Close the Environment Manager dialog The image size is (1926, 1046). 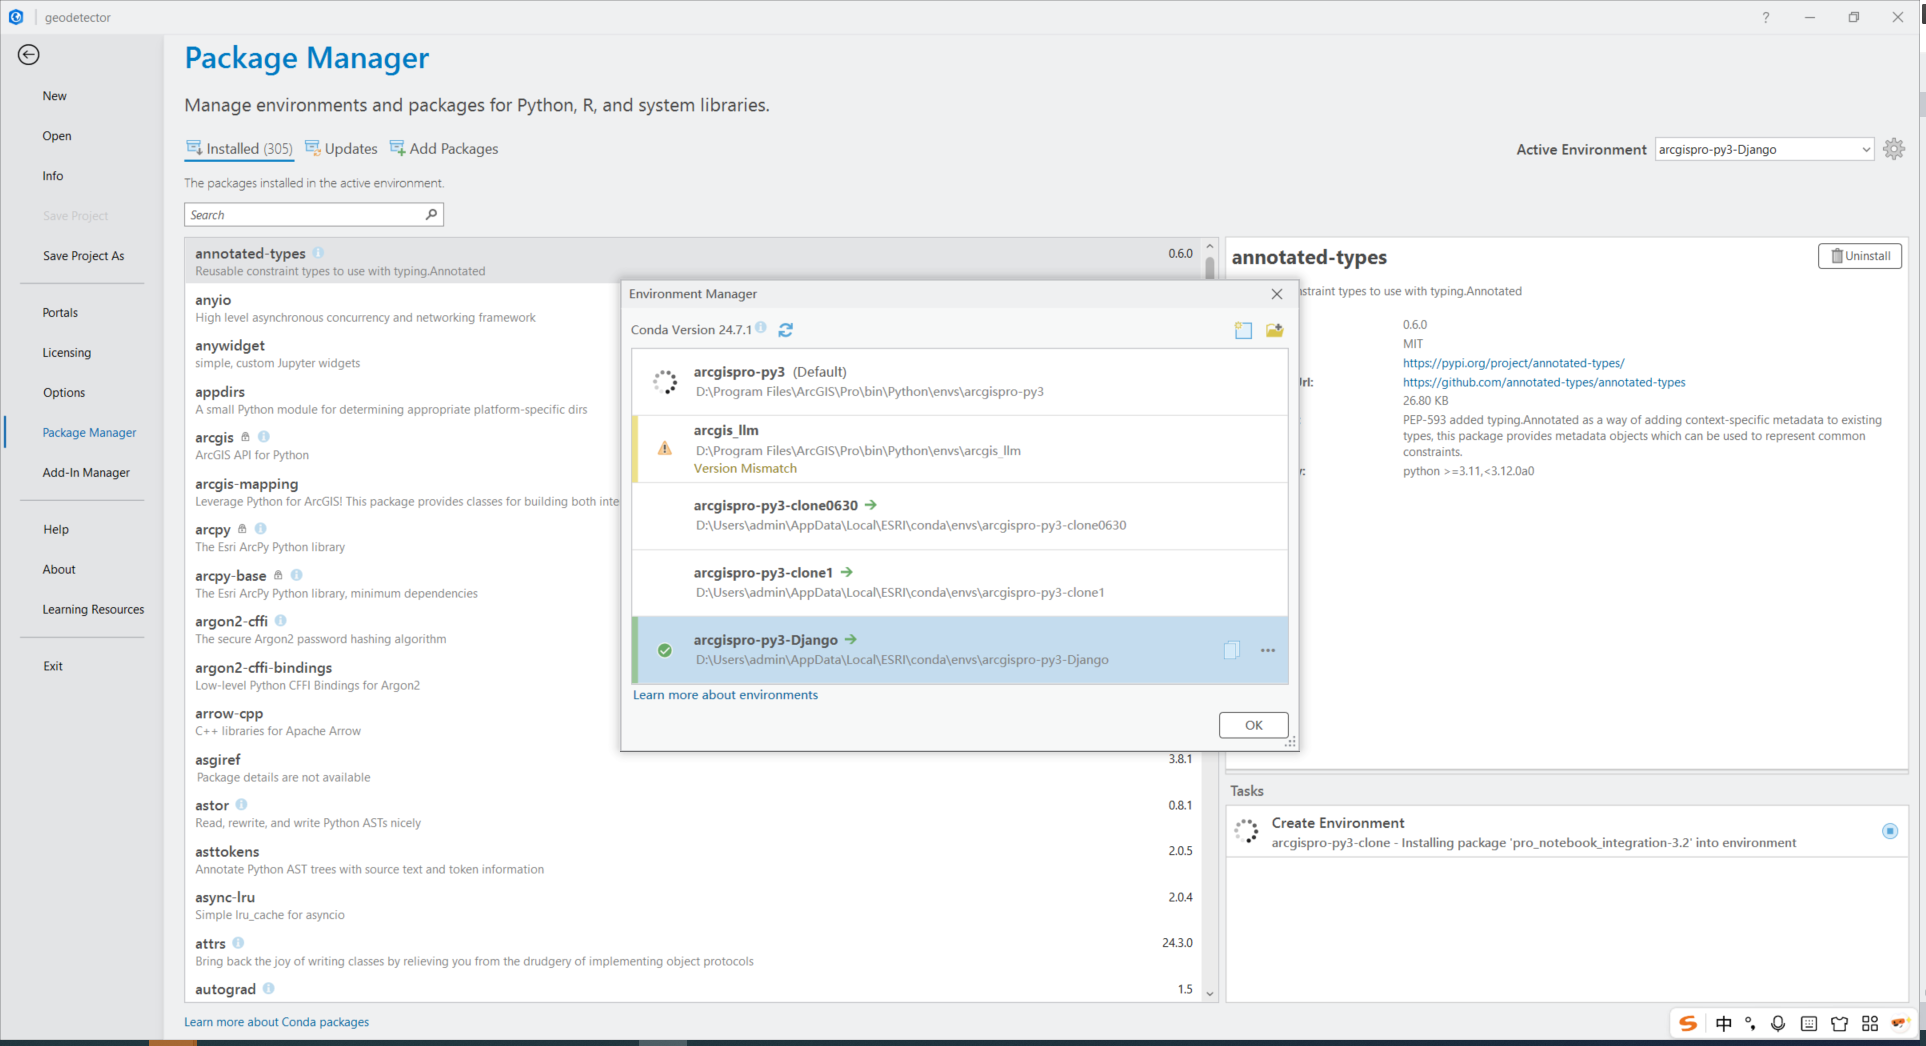coord(1277,294)
